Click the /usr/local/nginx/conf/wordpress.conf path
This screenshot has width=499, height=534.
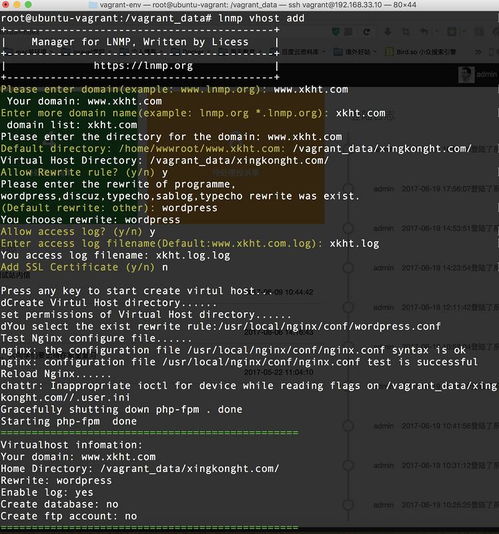click(x=329, y=327)
